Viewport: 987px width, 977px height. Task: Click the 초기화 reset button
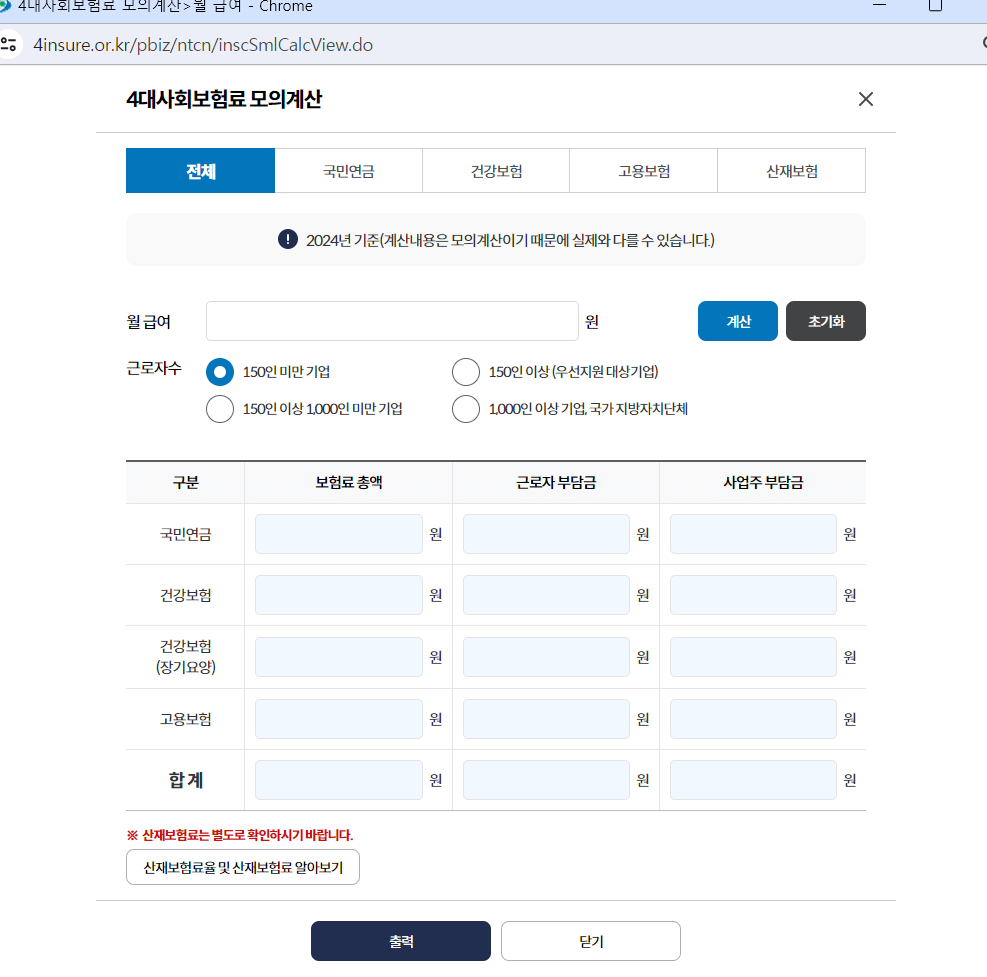825,321
